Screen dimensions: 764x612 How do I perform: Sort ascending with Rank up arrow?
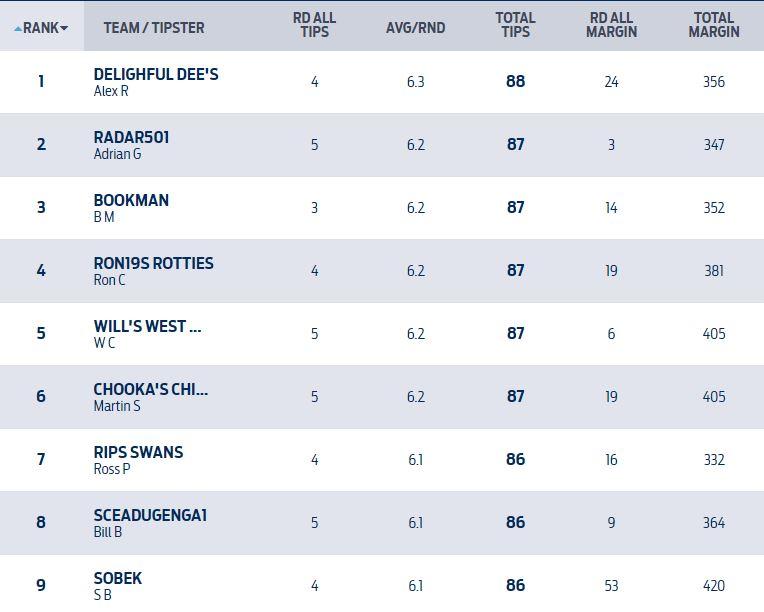[x=18, y=28]
